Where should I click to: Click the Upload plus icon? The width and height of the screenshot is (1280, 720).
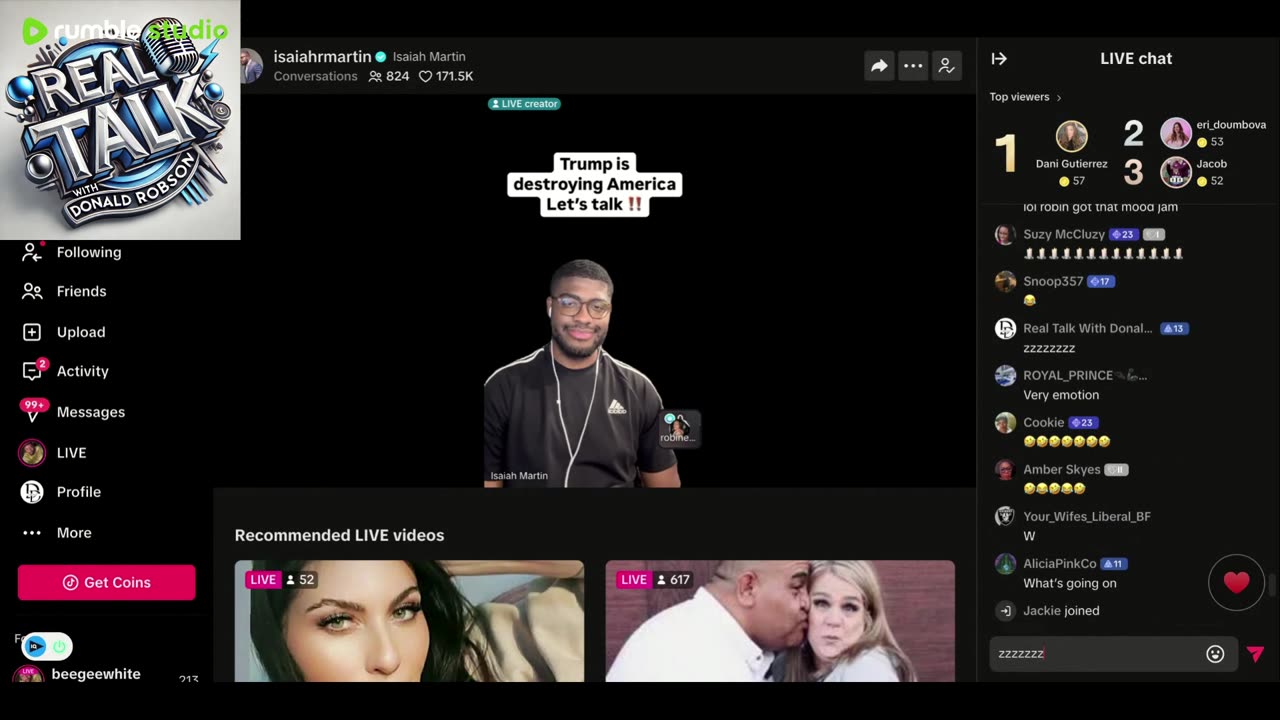(x=32, y=332)
